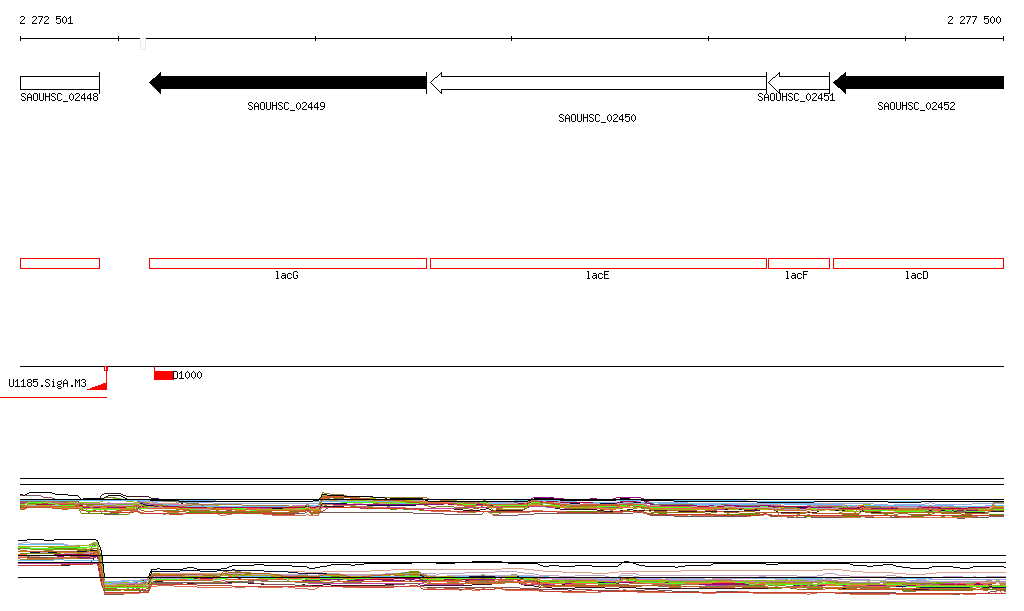Click the lacD label

[916, 275]
